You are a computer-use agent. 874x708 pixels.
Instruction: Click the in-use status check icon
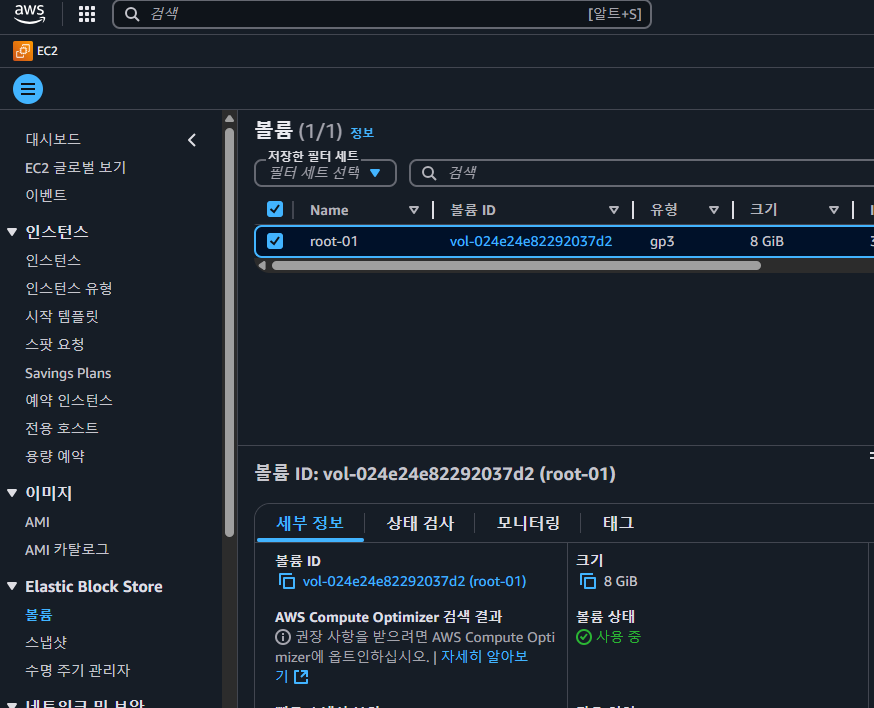(584, 637)
